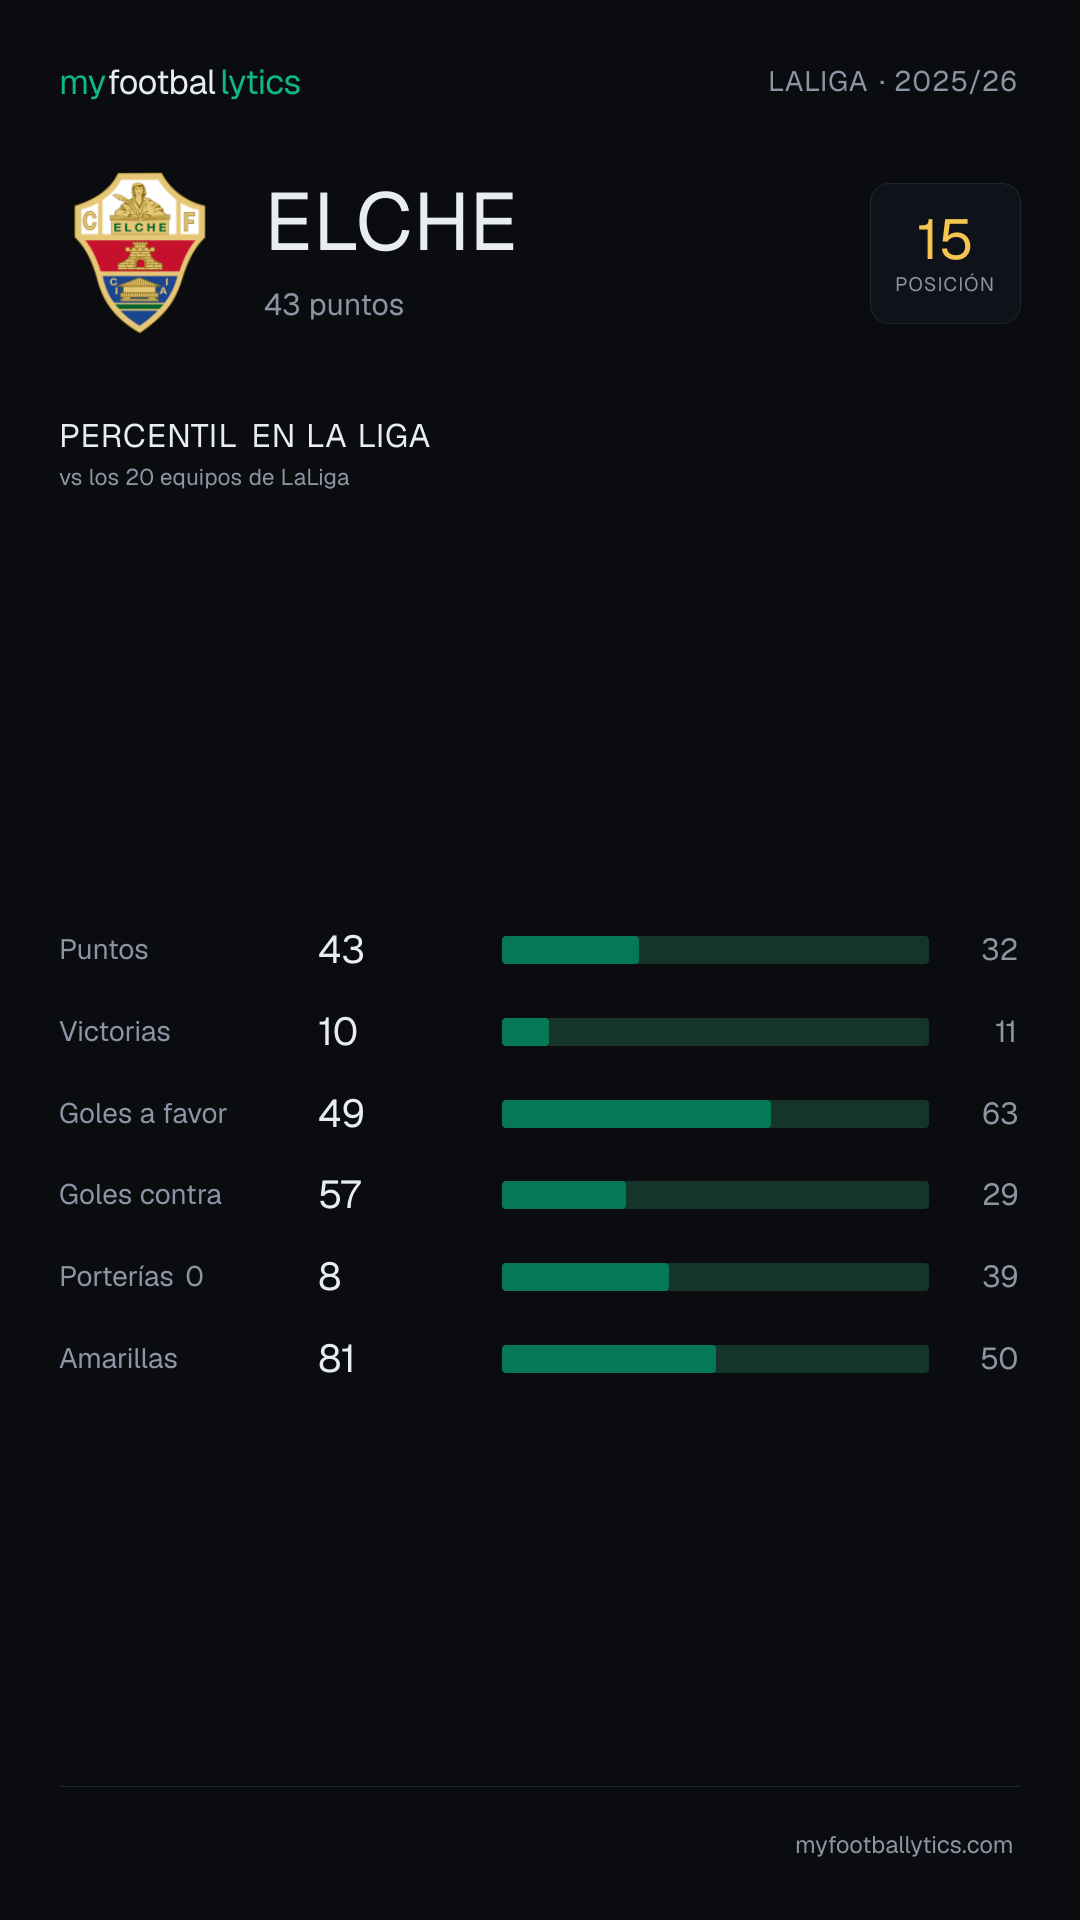Select the Amarillas stat label

click(x=118, y=1359)
